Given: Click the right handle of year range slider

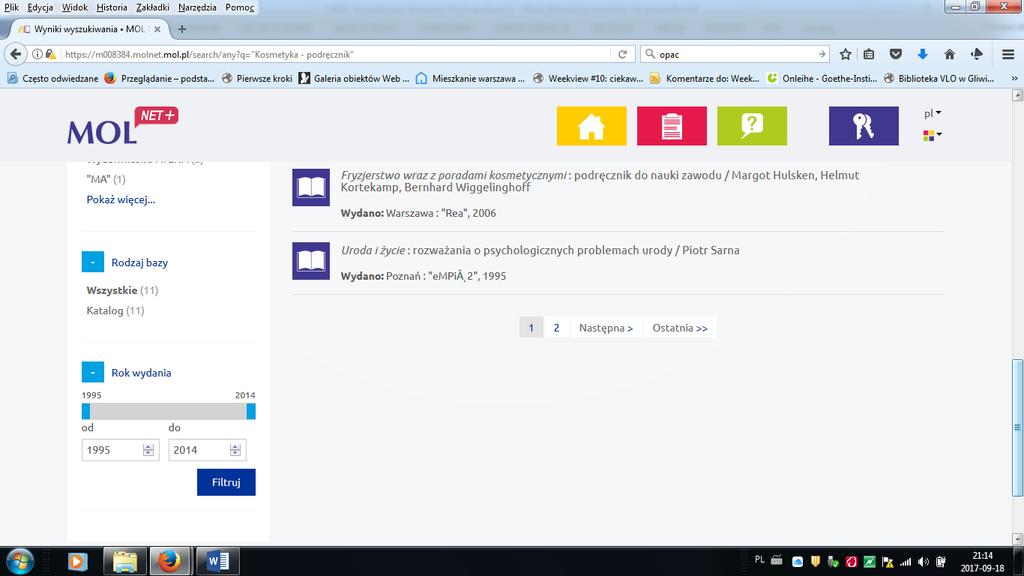Looking at the screenshot, I should [x=251, y=411].
